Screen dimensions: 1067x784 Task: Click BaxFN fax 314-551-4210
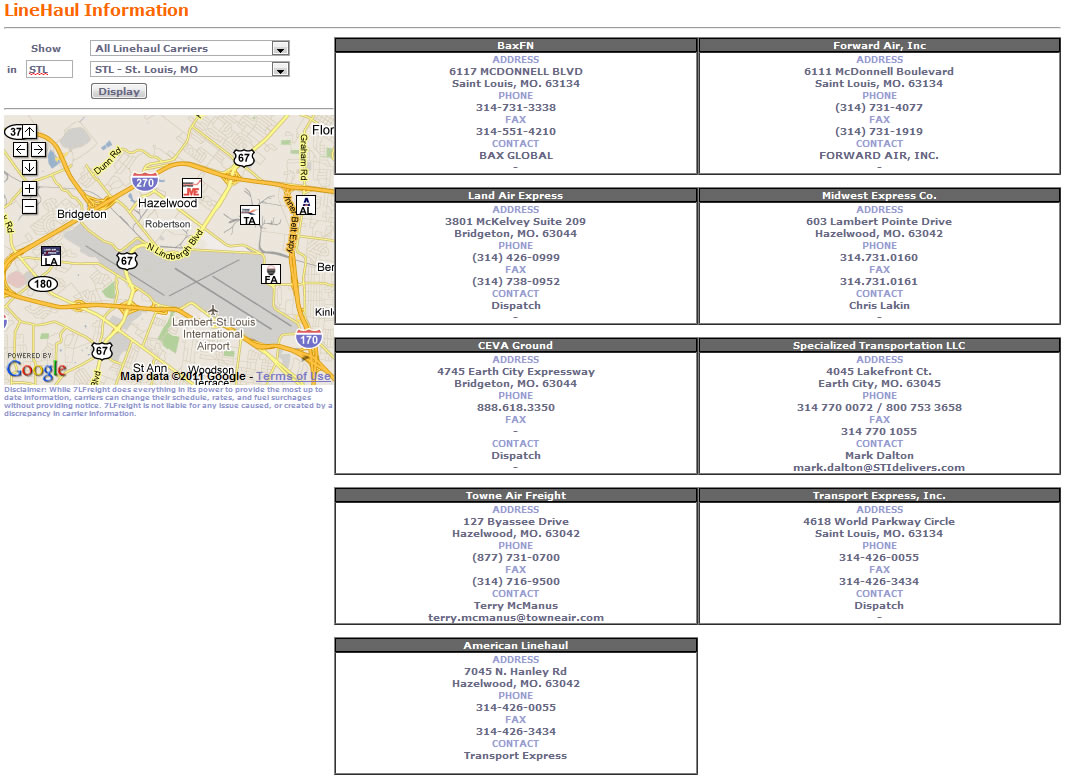point(516,131)
